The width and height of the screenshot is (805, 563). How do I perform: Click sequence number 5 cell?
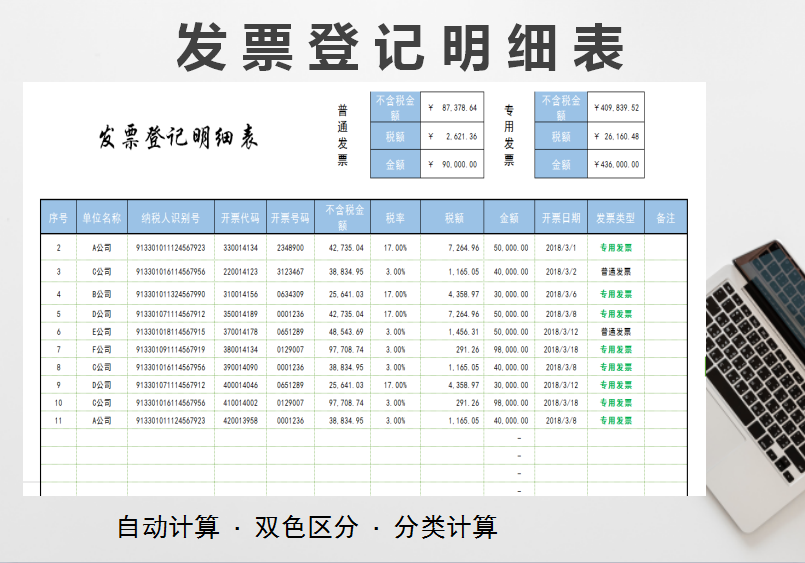[59, 314]
